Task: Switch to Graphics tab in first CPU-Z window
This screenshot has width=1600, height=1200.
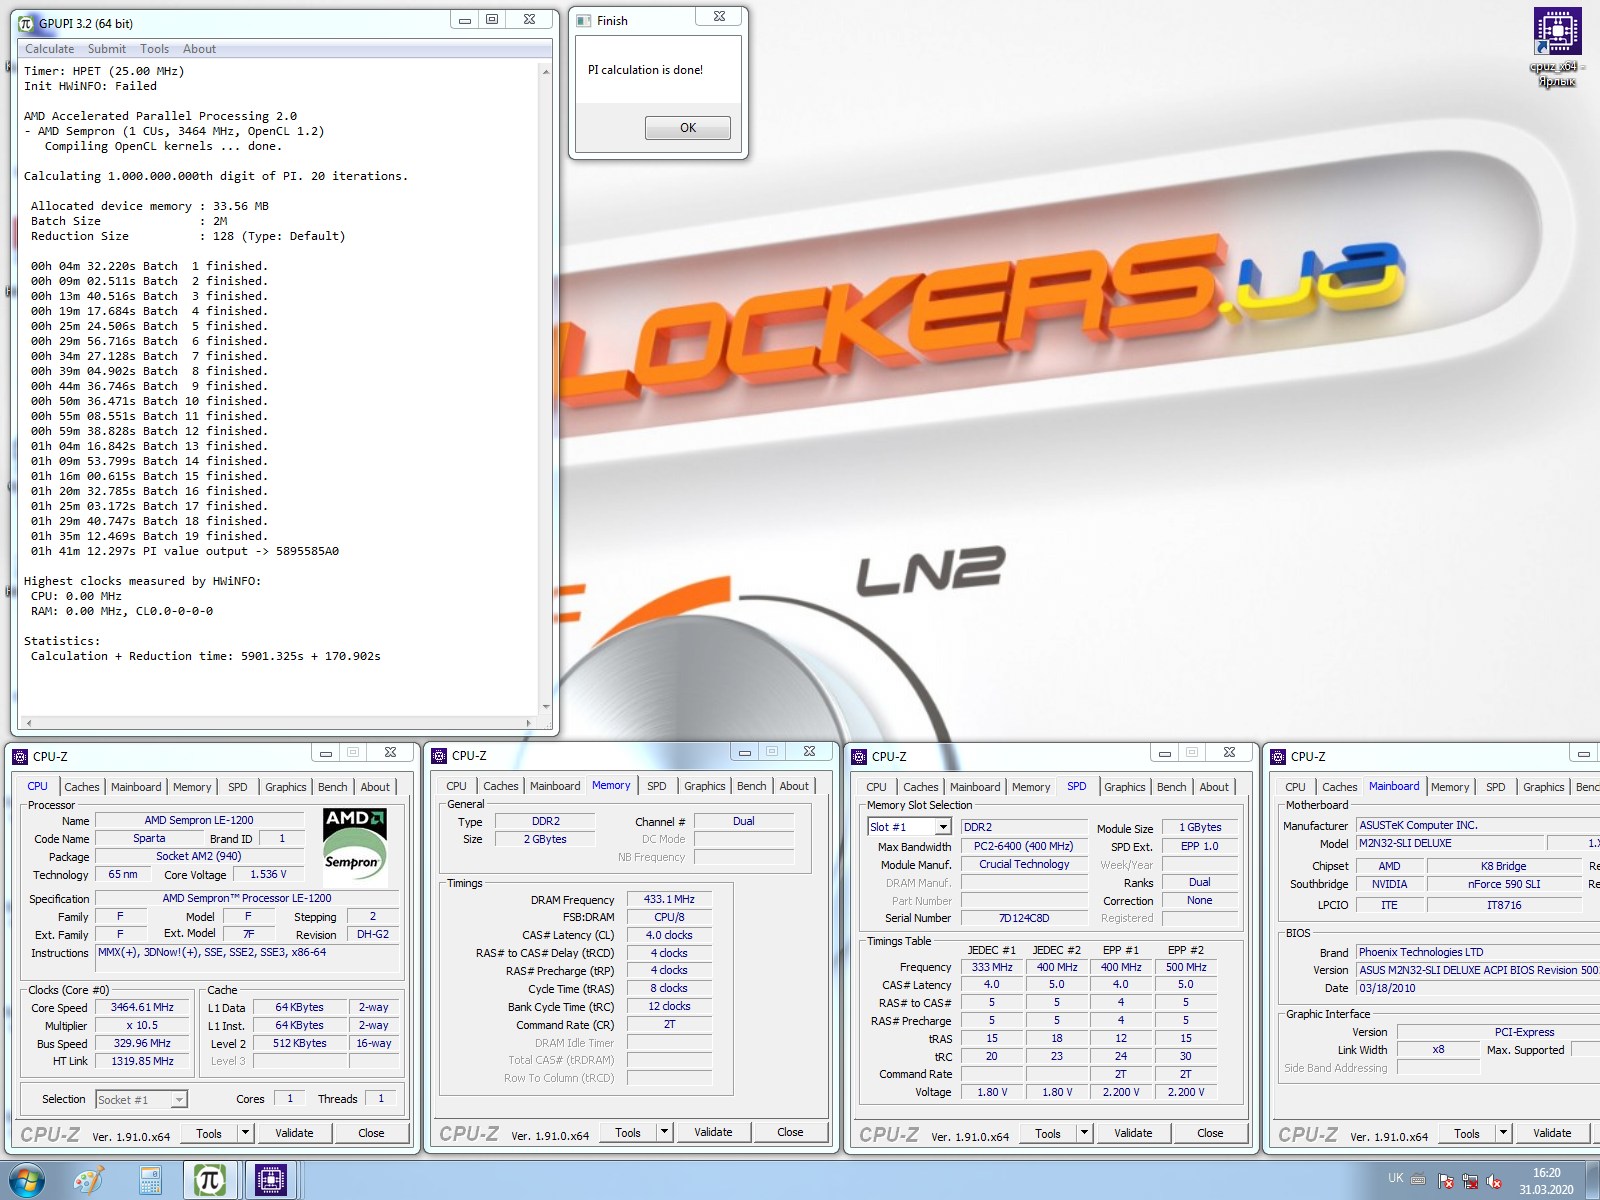Action: pyautogui.click(x=286, y=787)
